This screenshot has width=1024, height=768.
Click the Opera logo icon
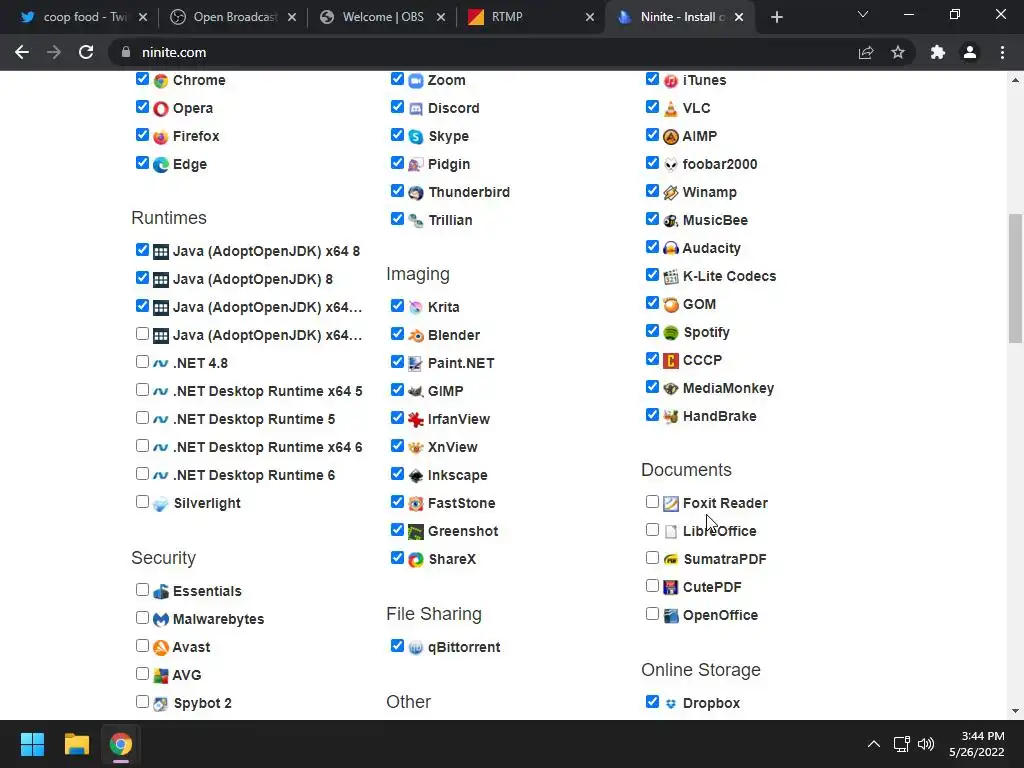(x=161, y=108)
